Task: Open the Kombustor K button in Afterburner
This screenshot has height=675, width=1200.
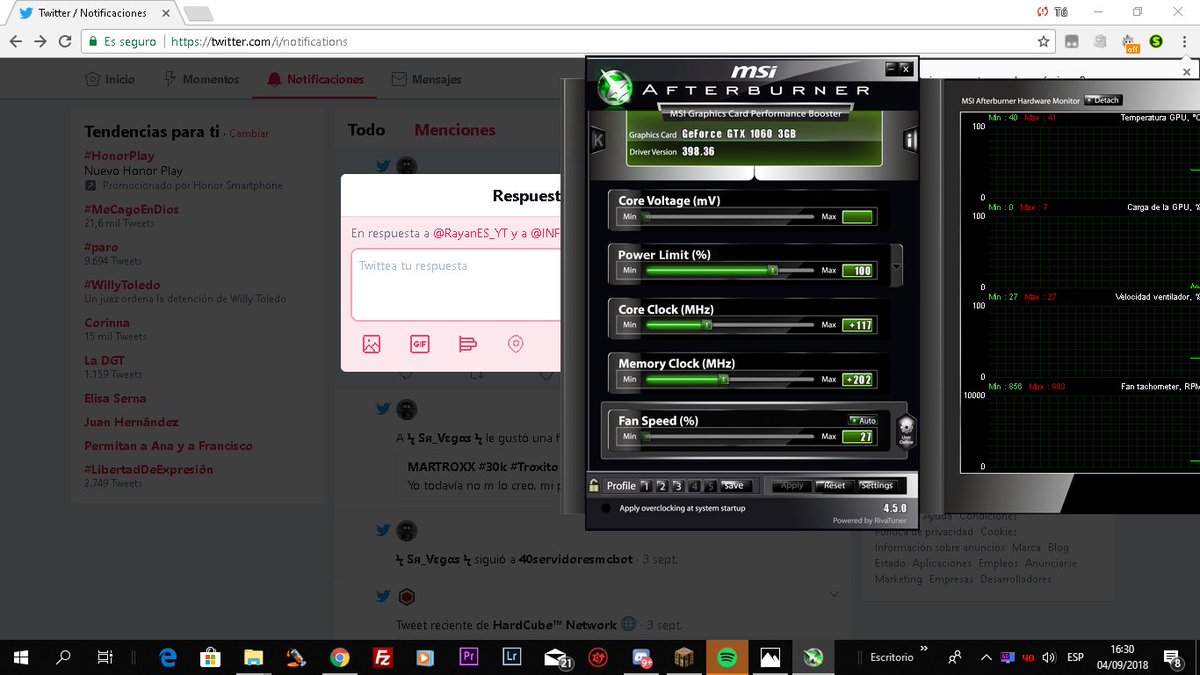Action: click(x=598, y=139)
